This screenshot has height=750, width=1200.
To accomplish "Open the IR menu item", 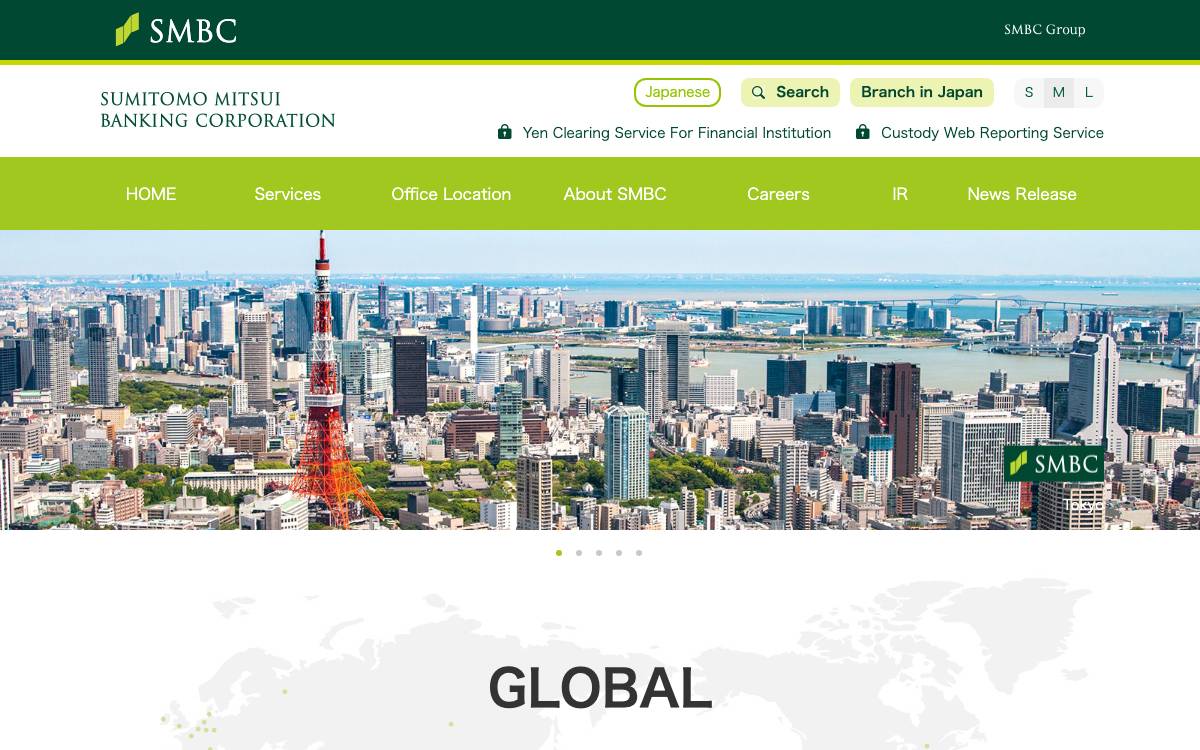I will coord(900,194).
